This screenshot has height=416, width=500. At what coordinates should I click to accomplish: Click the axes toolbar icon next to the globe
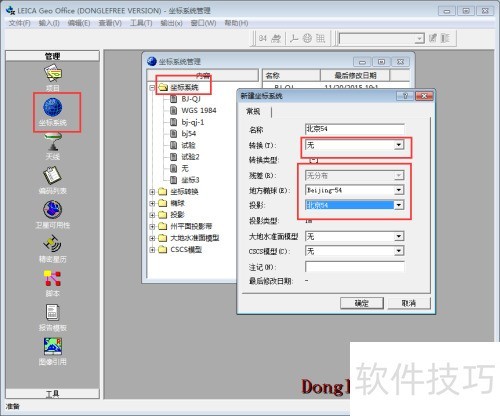(x=294, y=39)
